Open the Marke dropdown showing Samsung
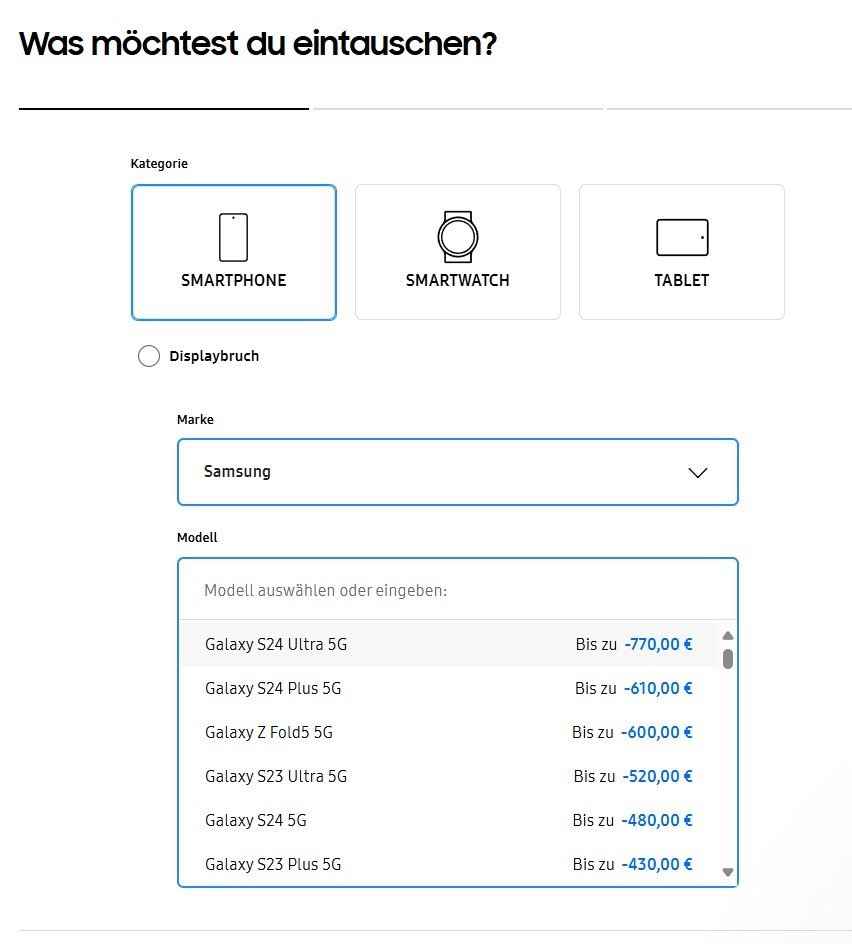 tap(440, 472)
